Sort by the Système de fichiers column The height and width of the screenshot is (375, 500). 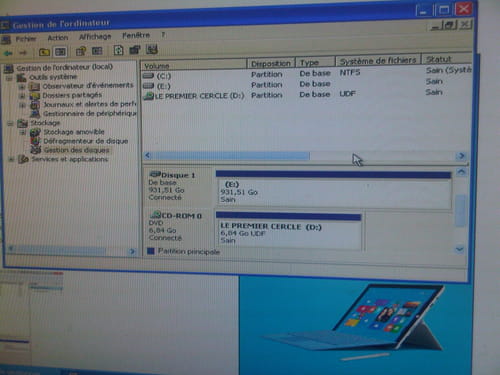tap(378, 60)
